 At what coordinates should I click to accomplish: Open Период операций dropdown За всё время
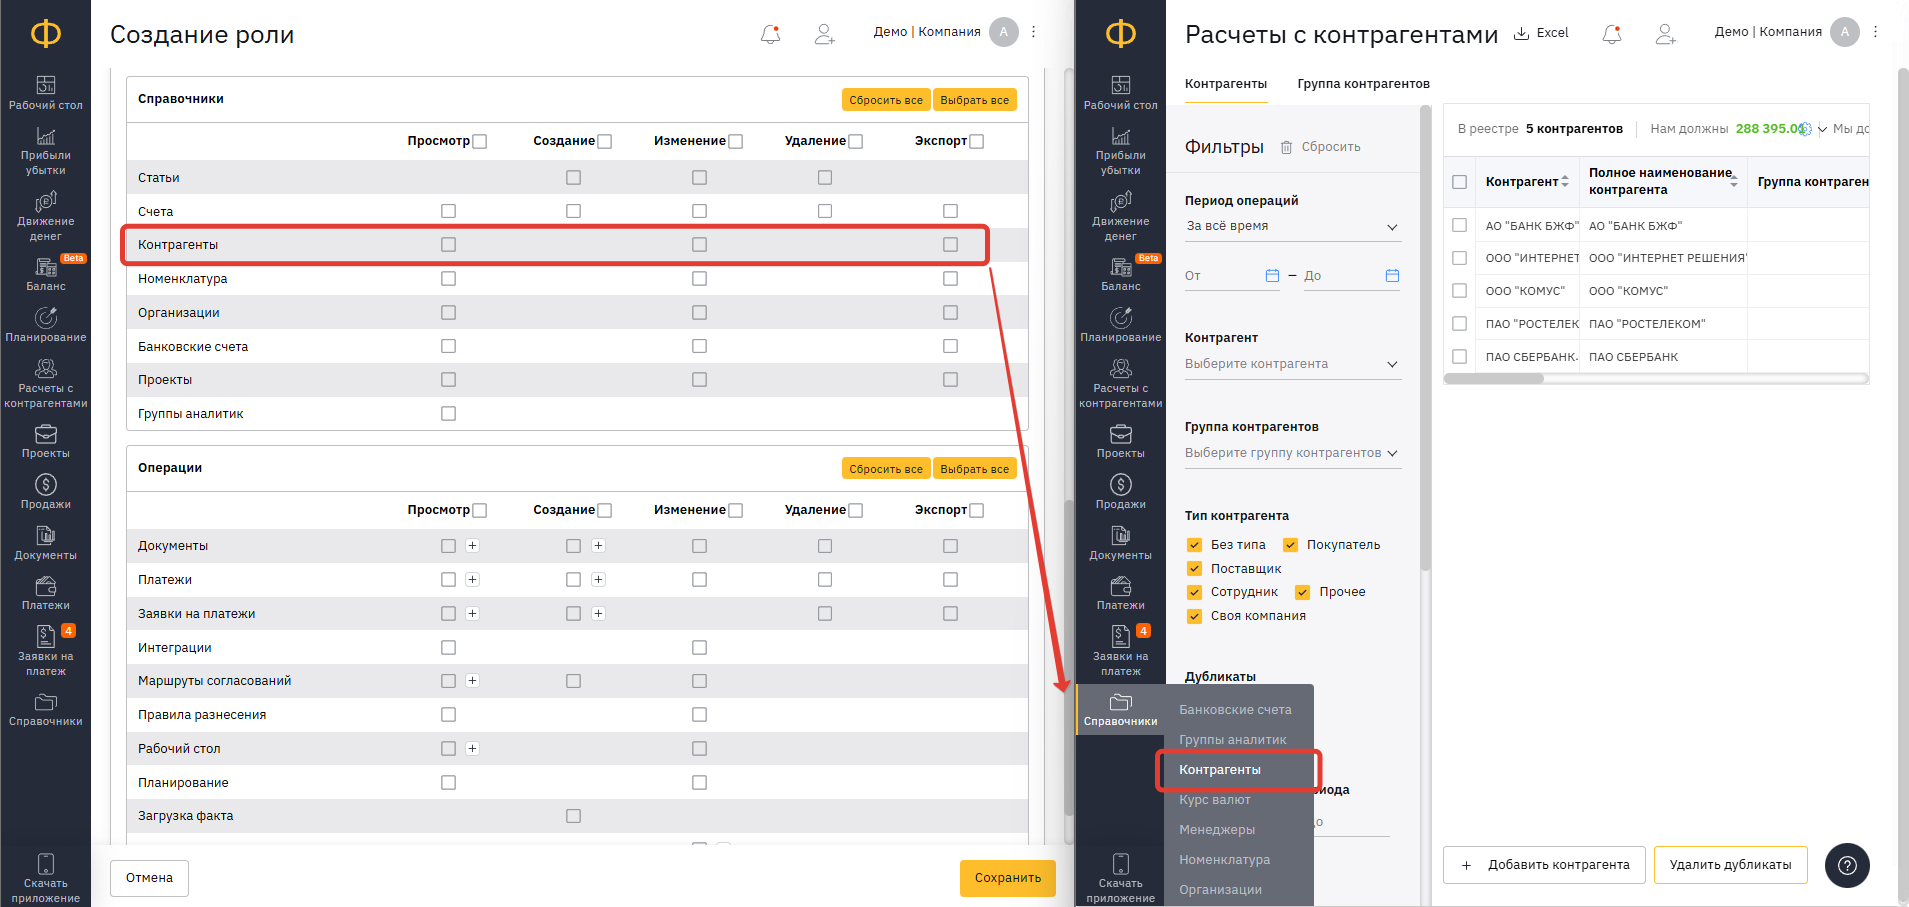(x=1293, y=227)
